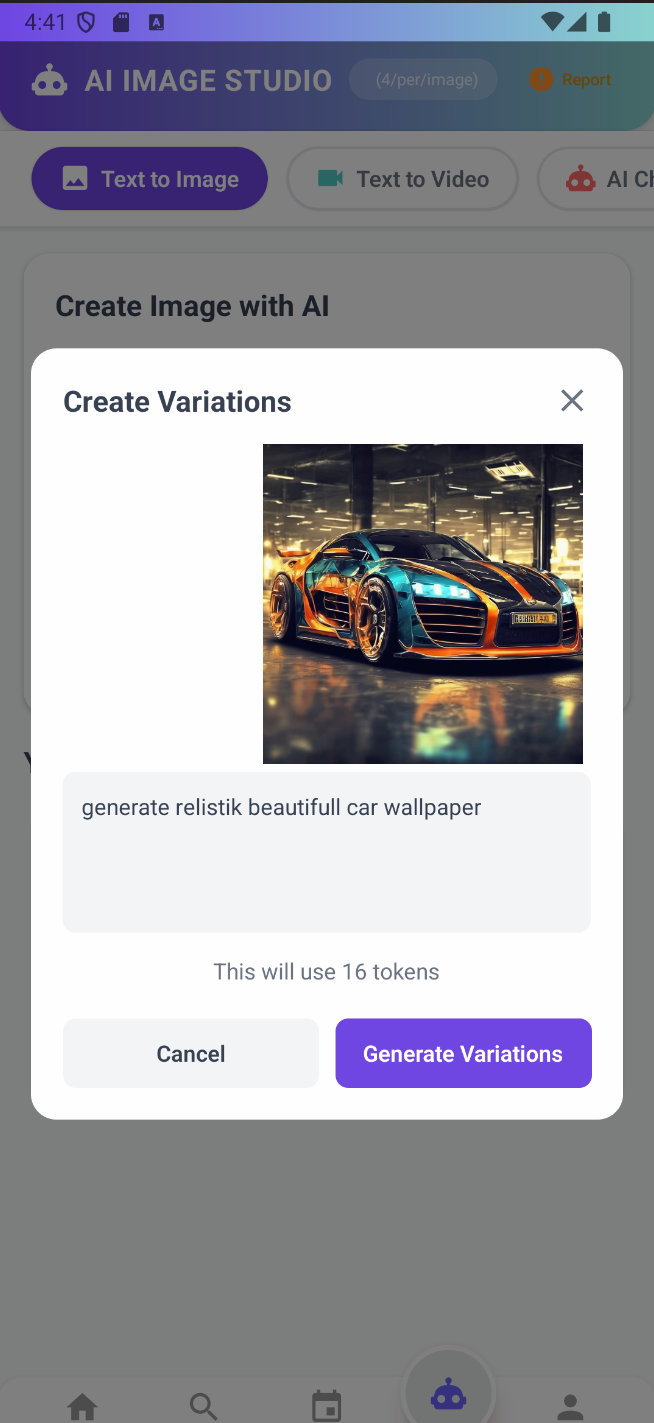This screenshot has height=1423, width=654.
Task: Open the calendar icon in bottom bar
Action: [x=326, y=1406]
